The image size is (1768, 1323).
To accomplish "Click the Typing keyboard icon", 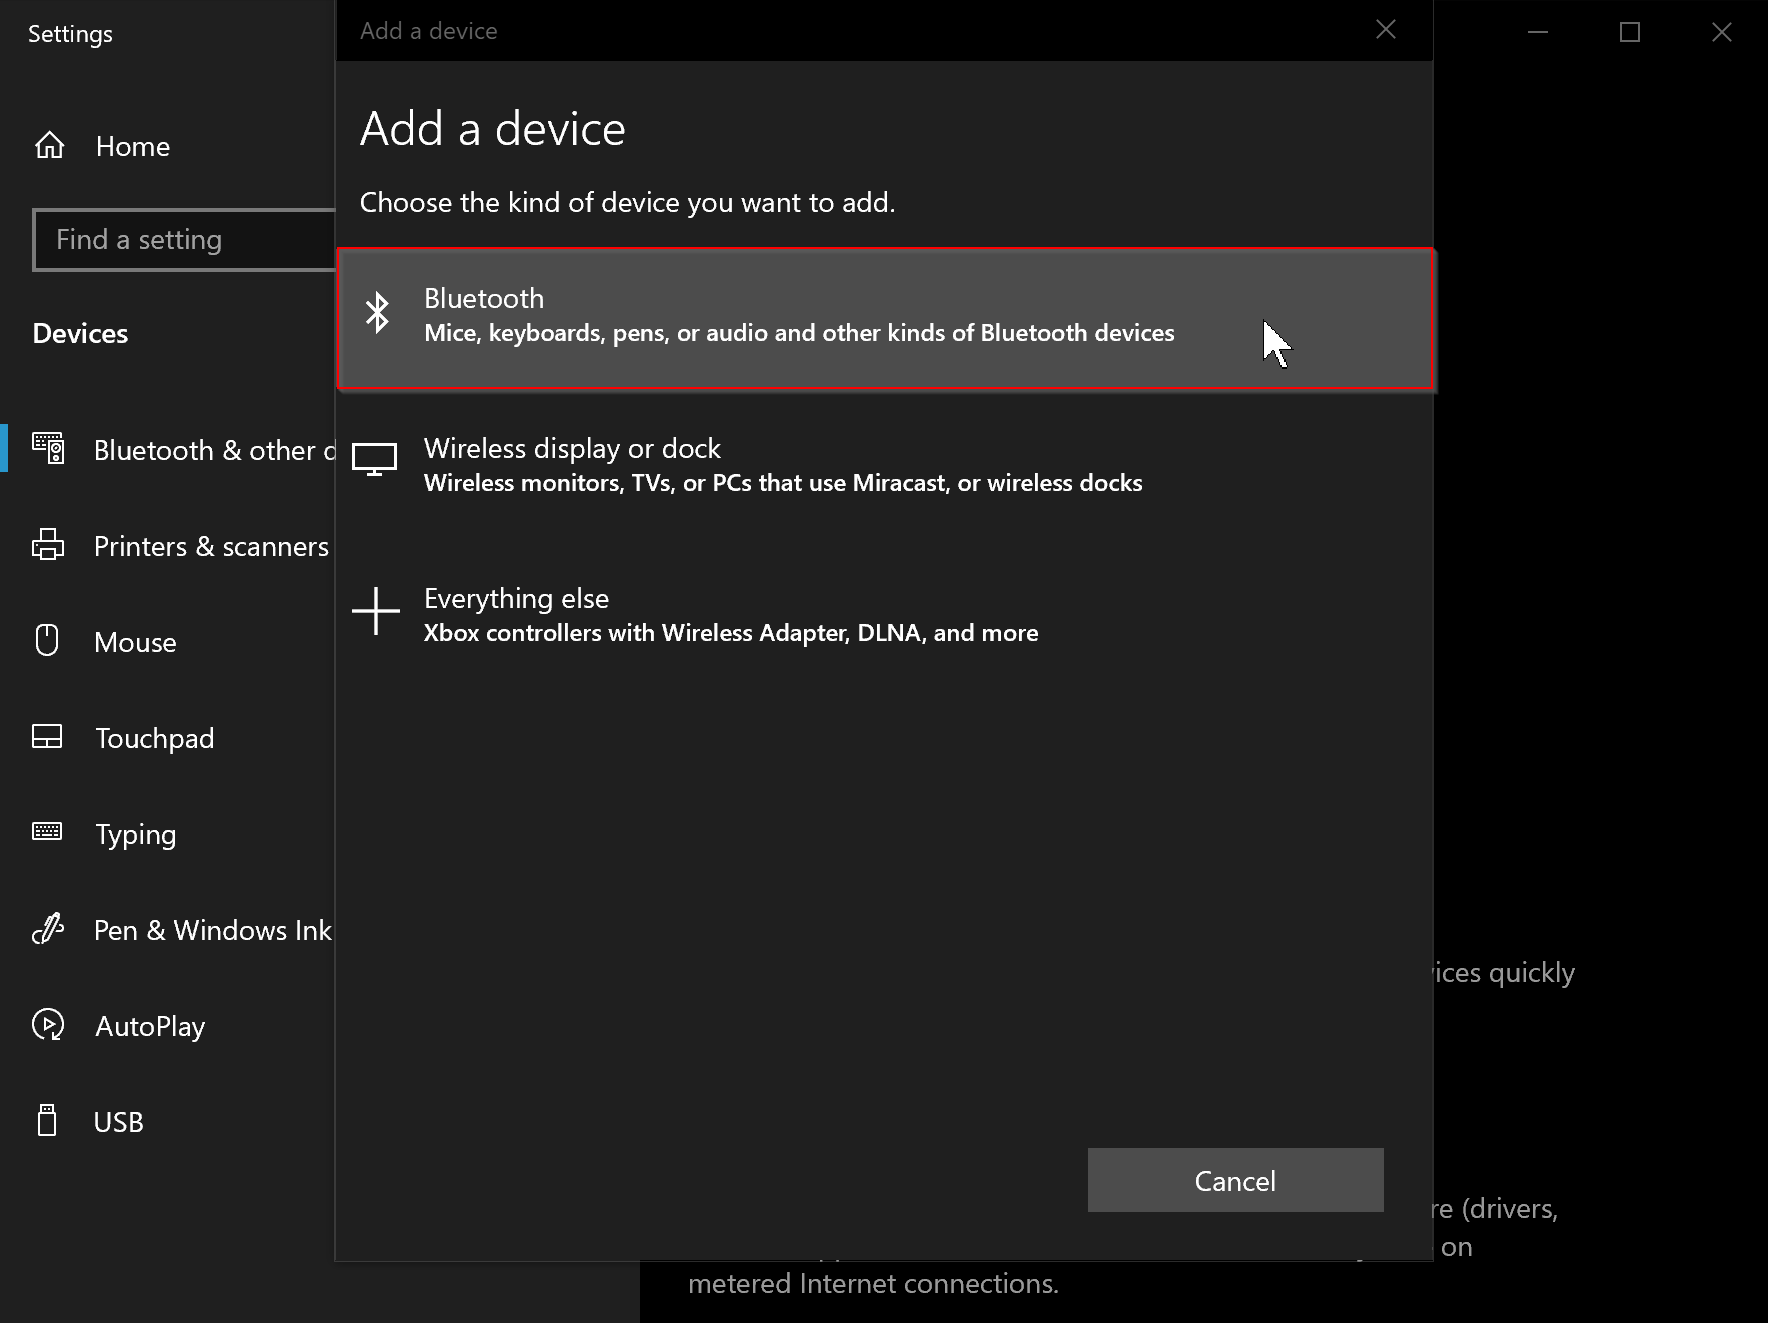I will coord(47,832).
